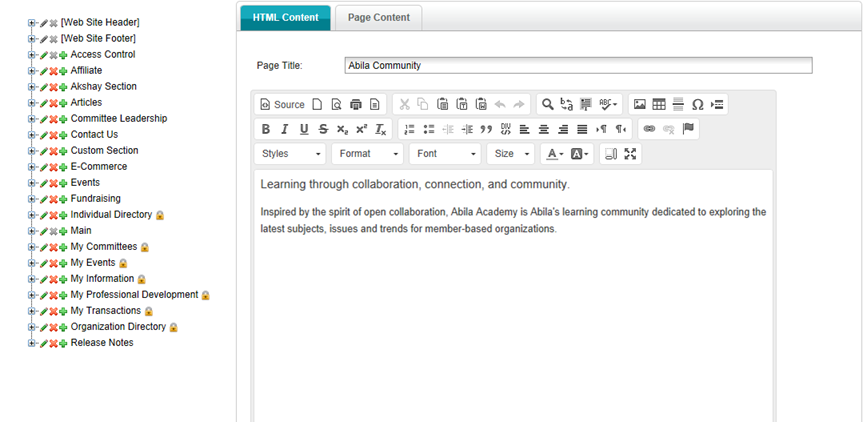Insert a horizontal line
Viewport: 867px width, 422px height.
(678, 104)
